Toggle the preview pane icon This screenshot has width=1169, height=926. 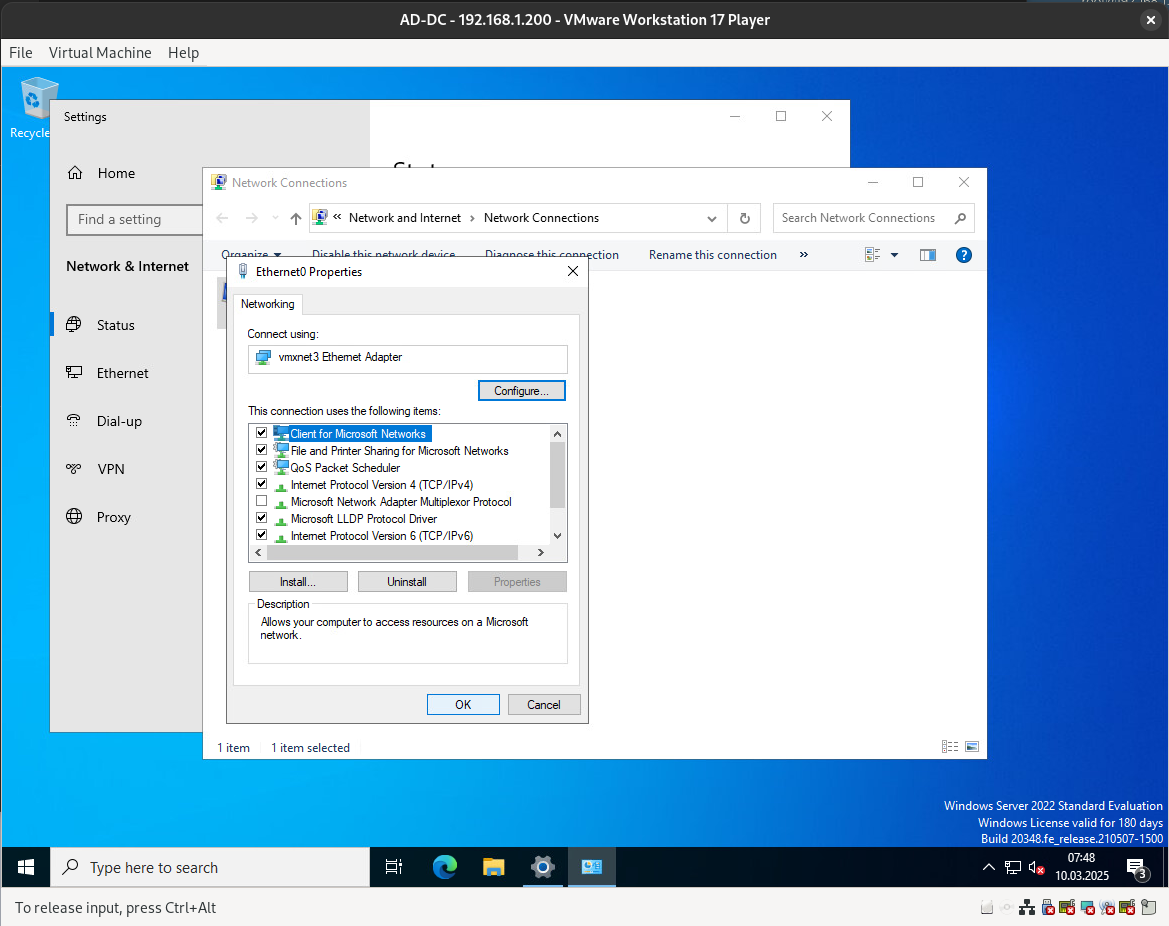coord(928,255)
